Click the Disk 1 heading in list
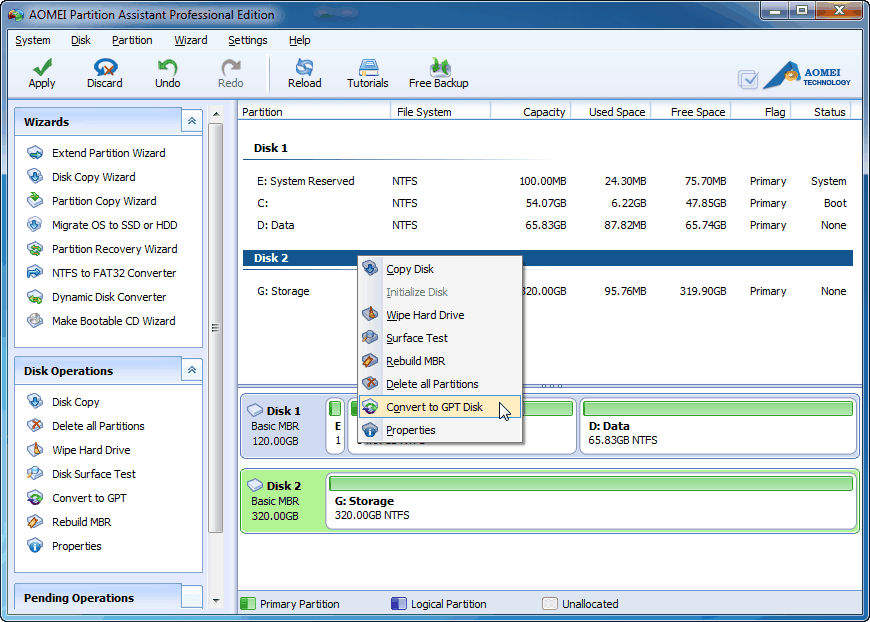Viewport: 870px width, 622px height. click(x=271, y=148)
